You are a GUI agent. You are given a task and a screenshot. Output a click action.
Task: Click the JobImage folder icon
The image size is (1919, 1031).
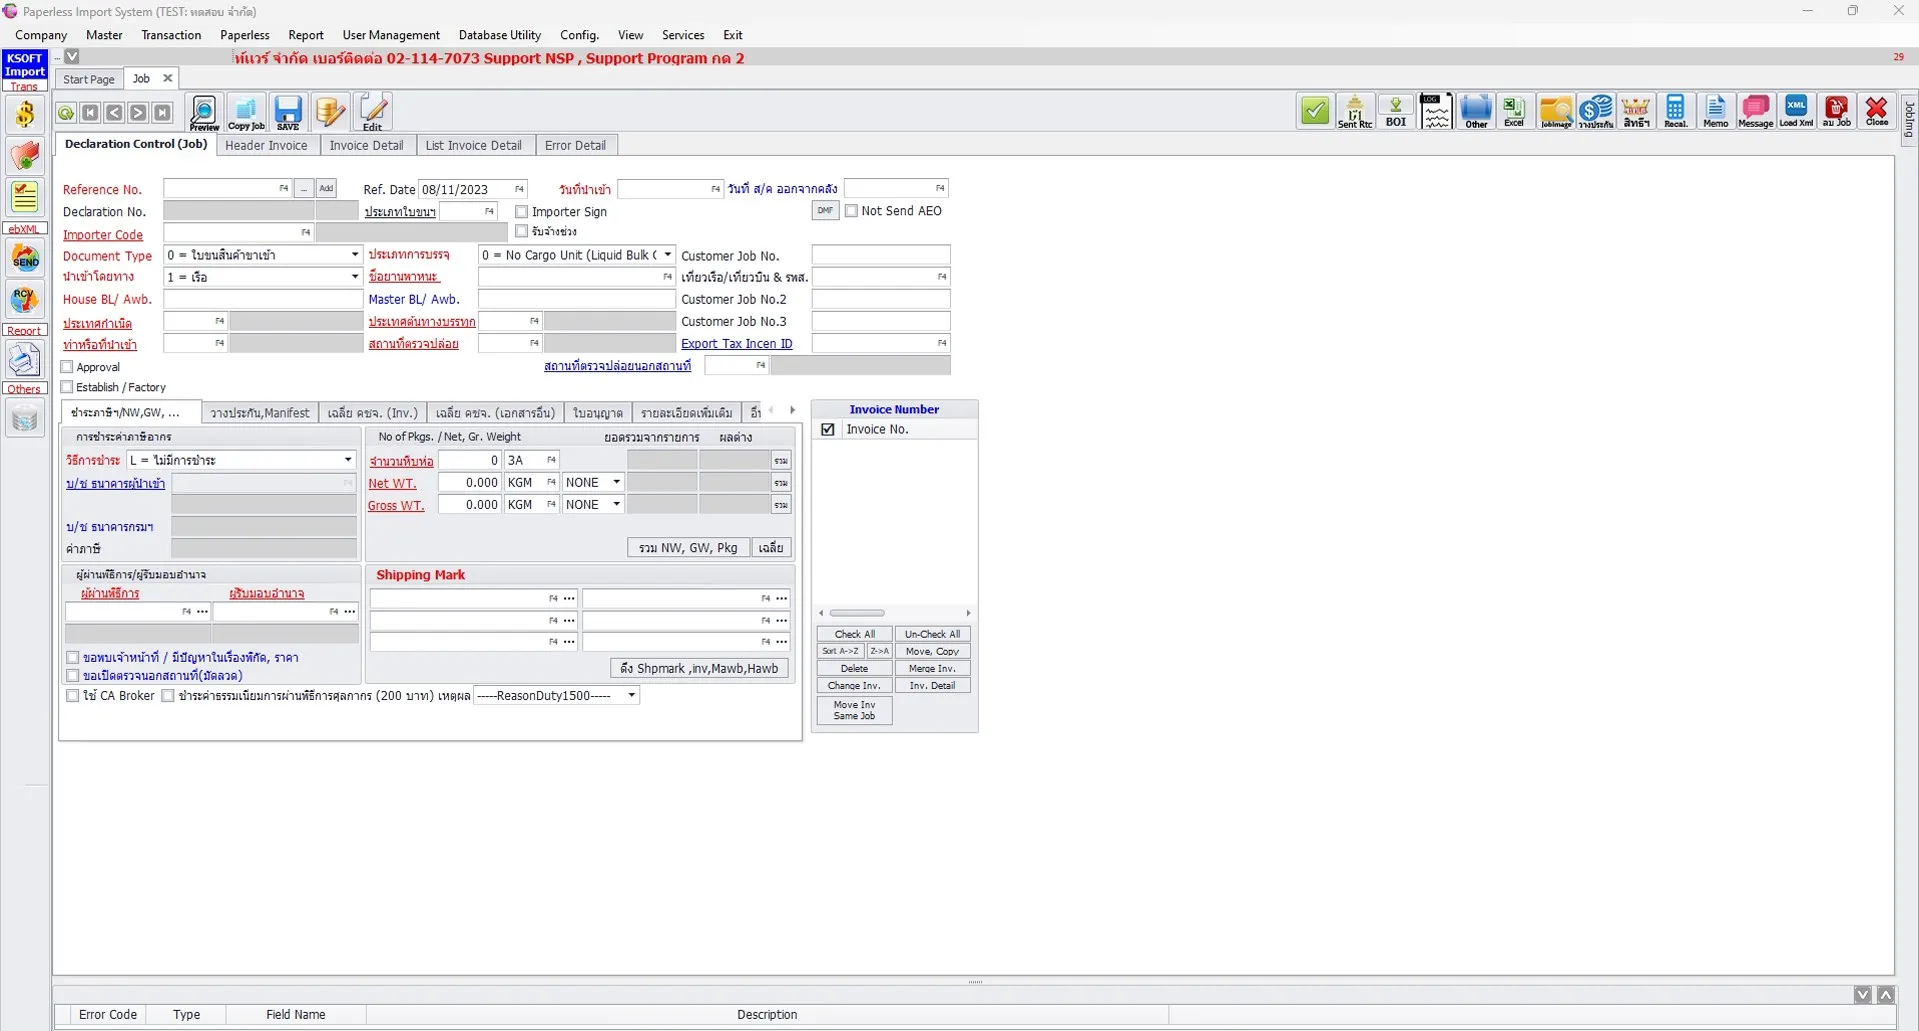(1555, 112)
